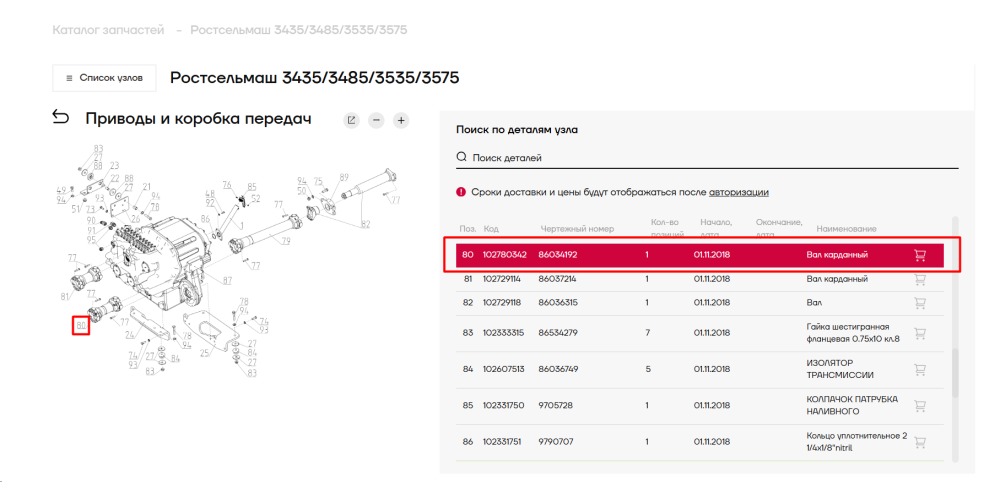The width and height of the screenshot is (1000, 482).
Task: Click quantity 7 in row 83
Action: (x=648, y=333)
